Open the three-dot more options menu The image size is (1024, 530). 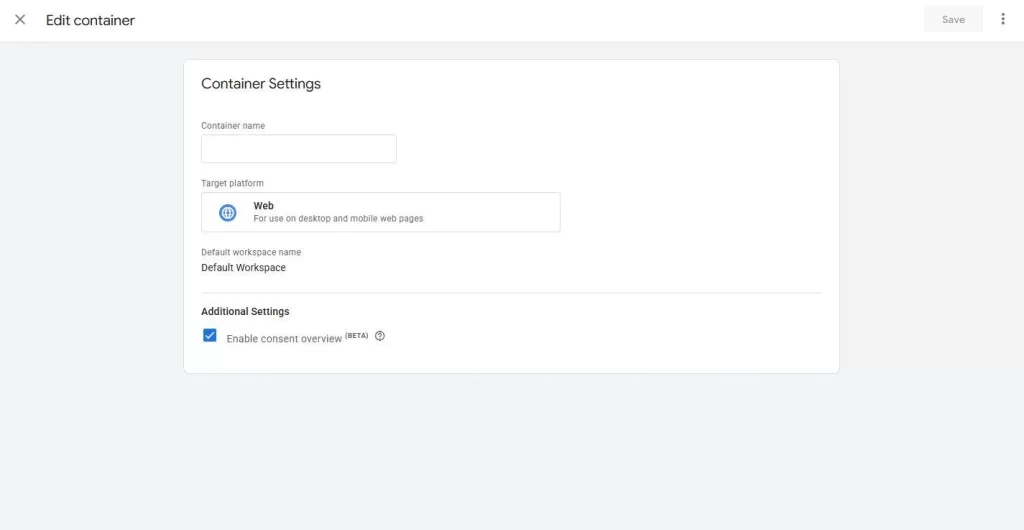pos(1003,19)
